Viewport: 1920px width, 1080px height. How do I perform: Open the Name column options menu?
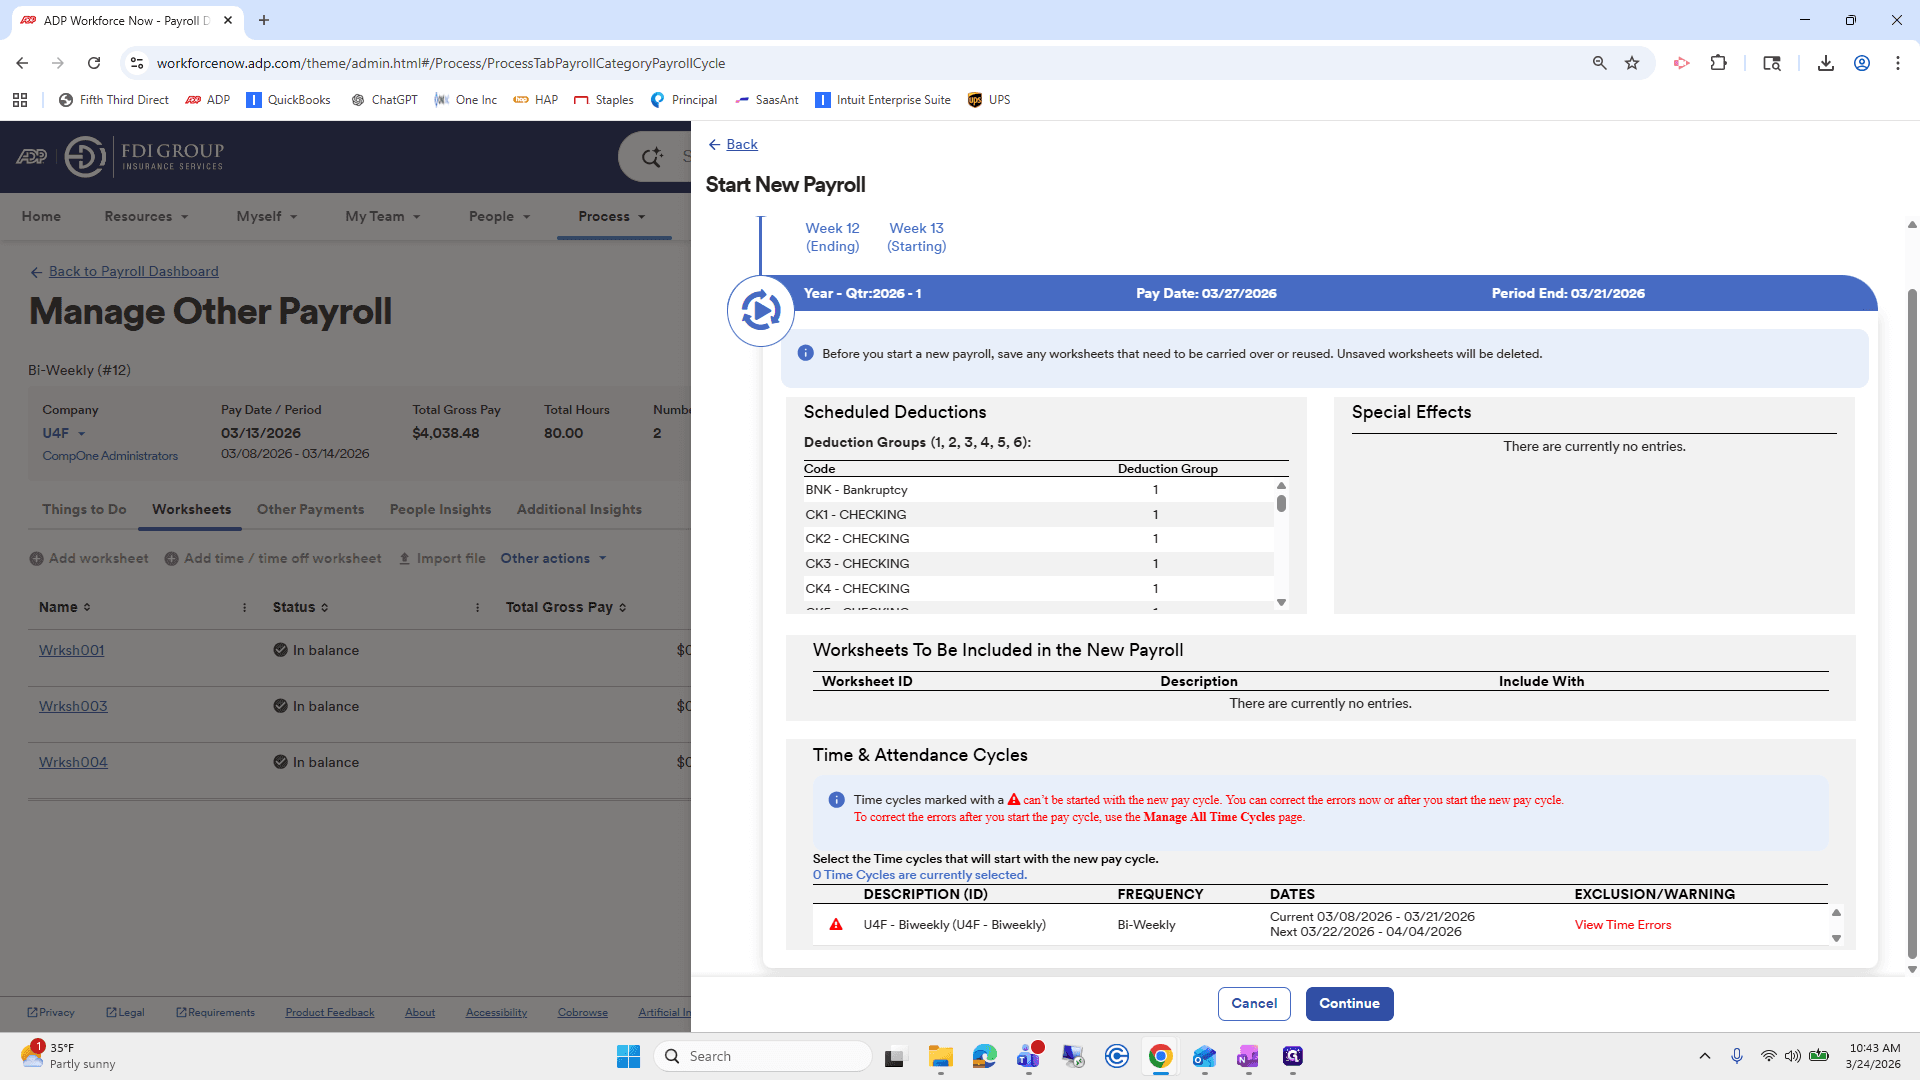(x=245, y=607)
